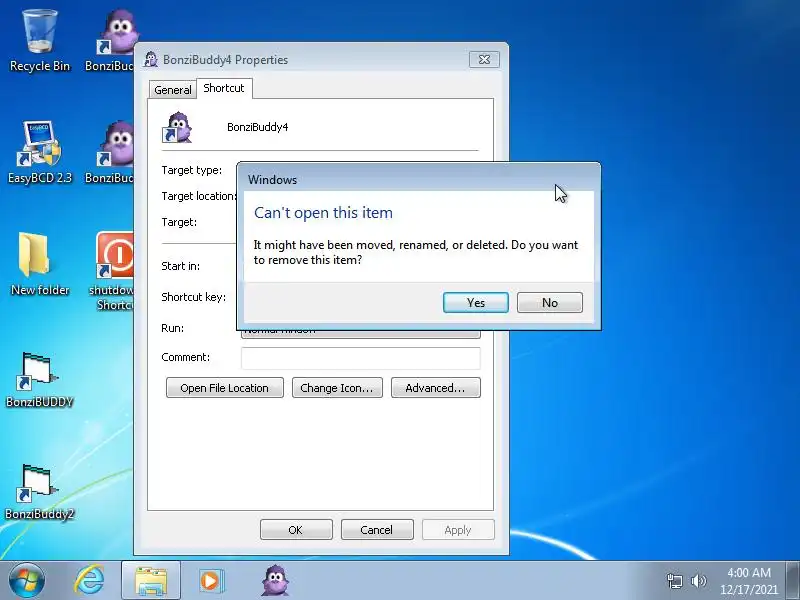Open the Recycle Bin desktop icon
This screenshot has height=600, width=800.
40,42
